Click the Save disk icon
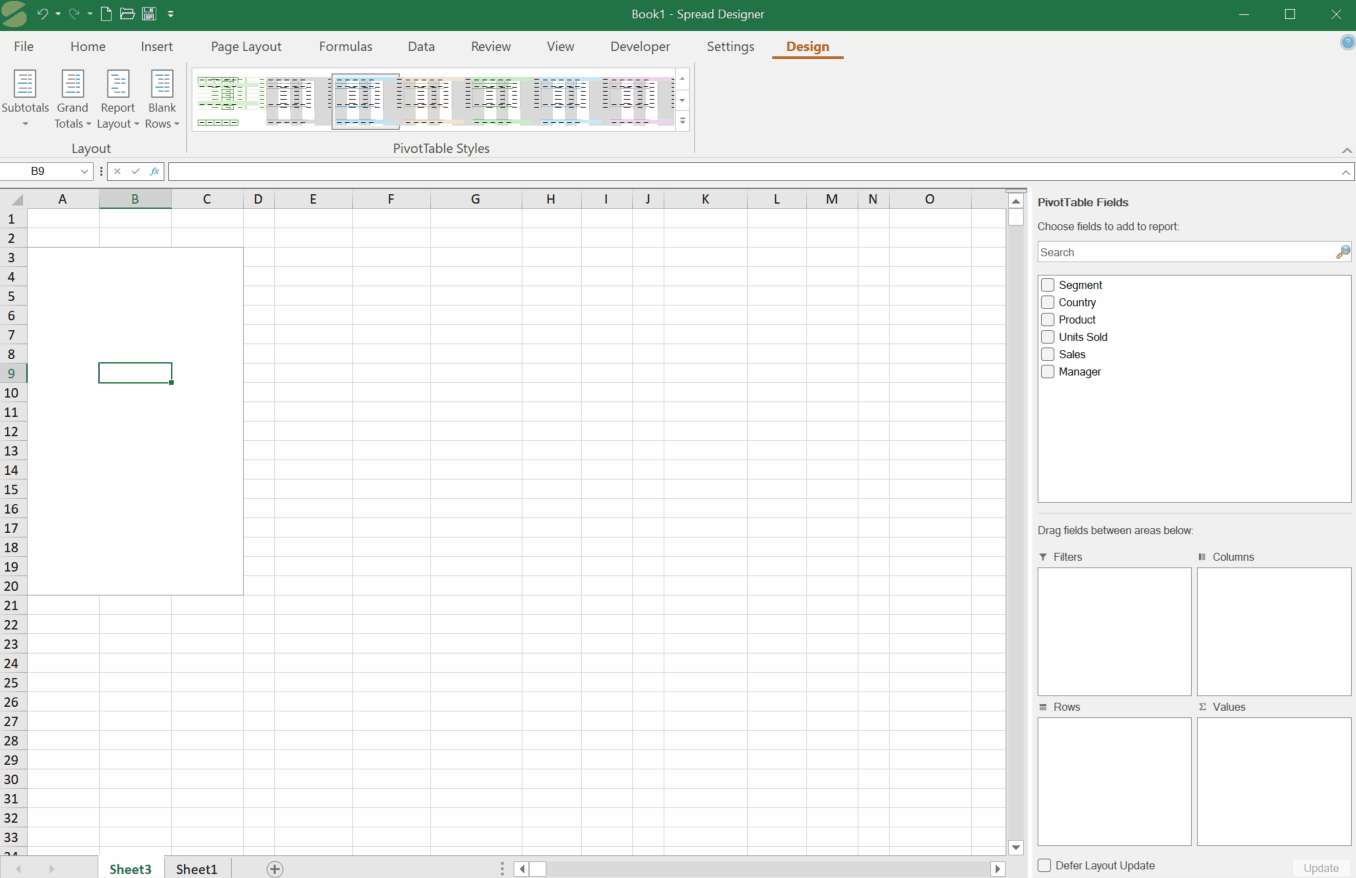 tap(148, 14)
